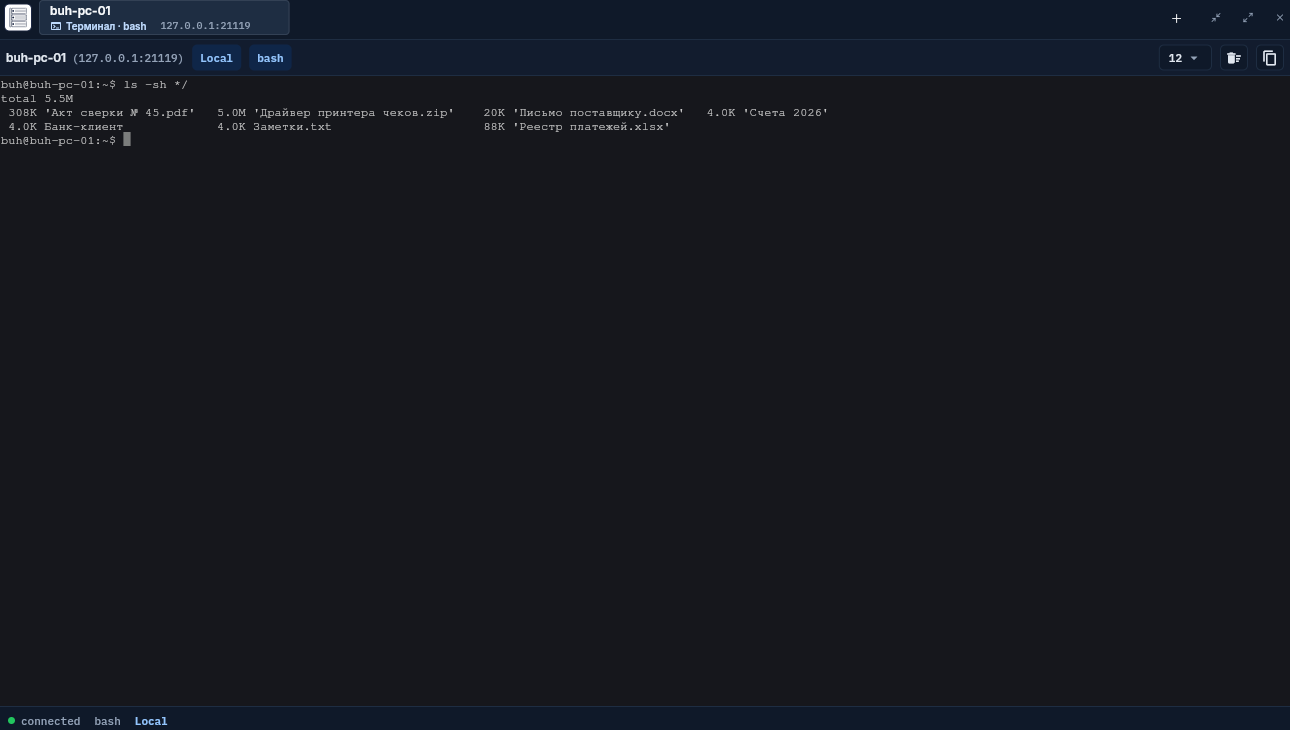This screenshot has width=1290, height=730.
Task: Click the green connected status dot
Action: (11, 720)
